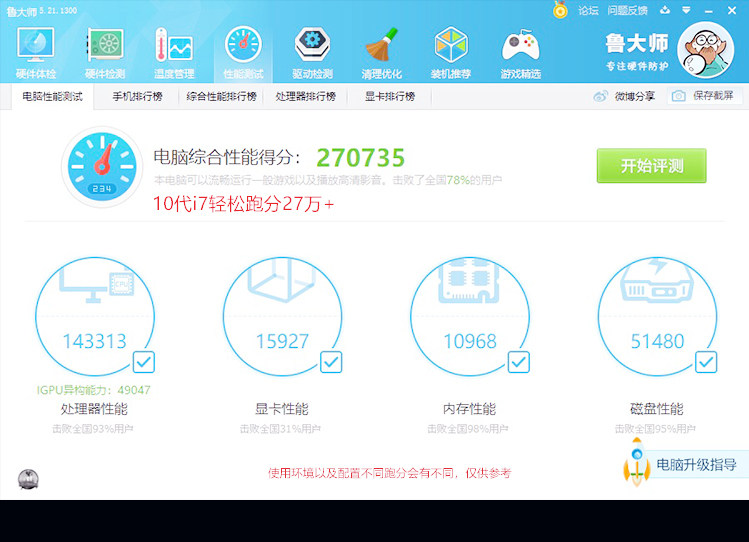749x542 pixels.
Task: Click 鲁大师 5.21.1300 title text
Action: point(42,11)
